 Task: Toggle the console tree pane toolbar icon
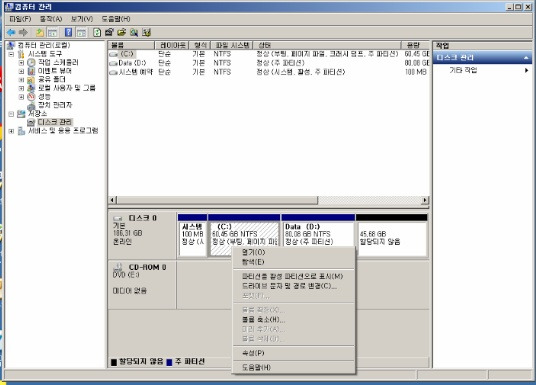coord(52,32)
